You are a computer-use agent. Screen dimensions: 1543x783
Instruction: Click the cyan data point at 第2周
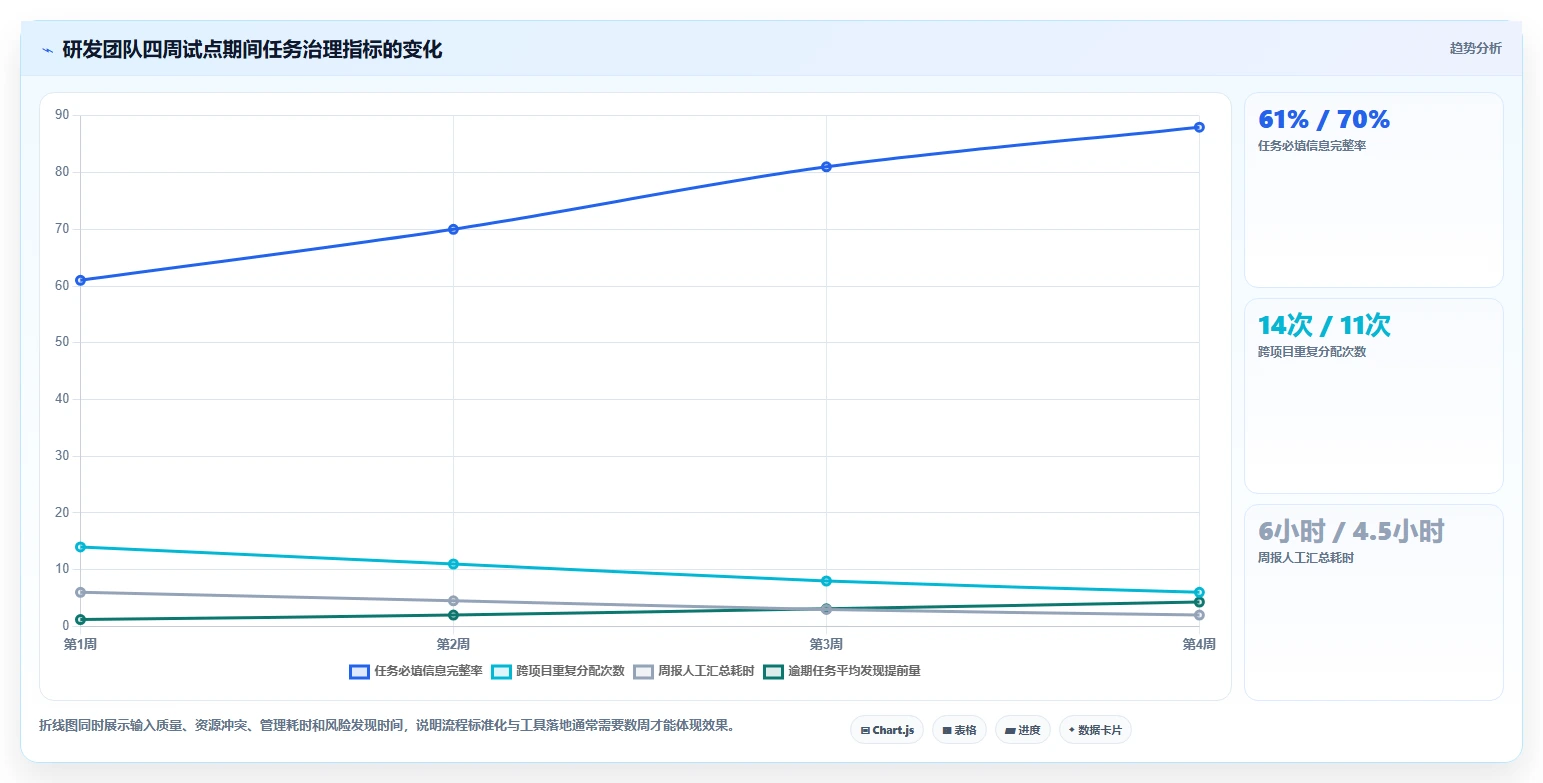pyautogui.click(x=453, y=564)
